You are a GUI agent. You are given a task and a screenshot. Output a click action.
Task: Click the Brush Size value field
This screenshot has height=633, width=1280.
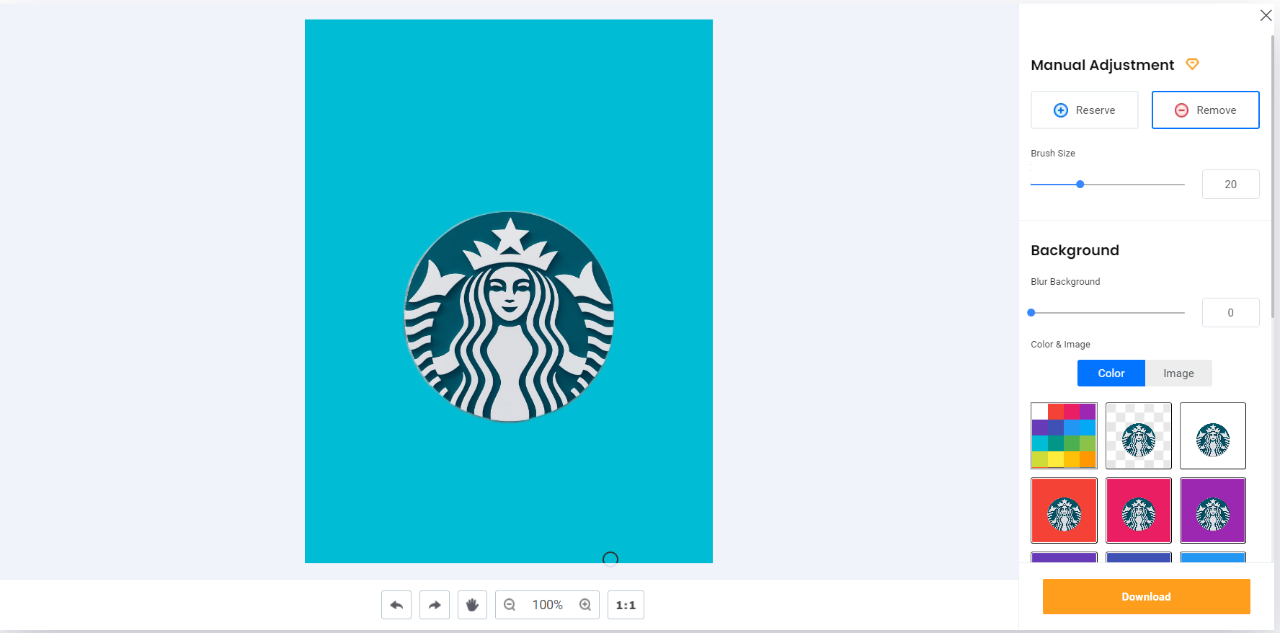point(1230,184)
